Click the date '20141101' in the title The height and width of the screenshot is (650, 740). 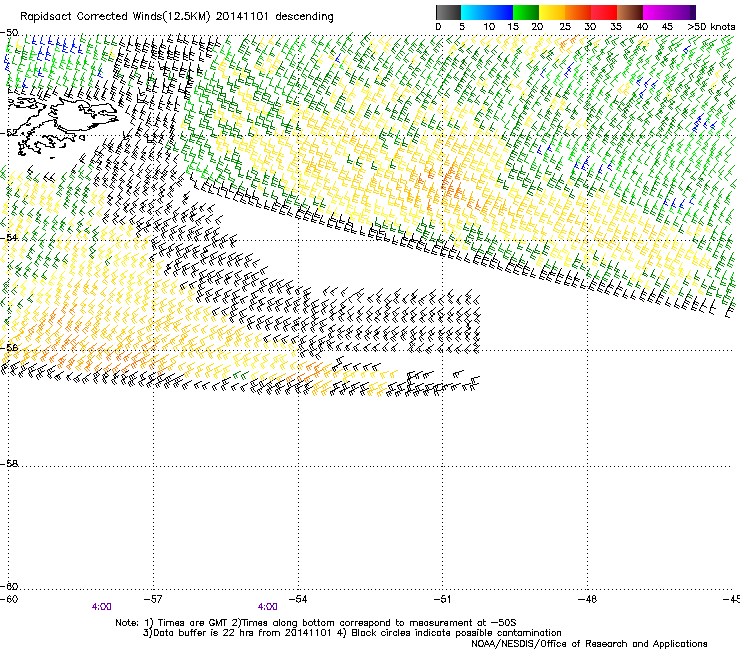point(242,16)
